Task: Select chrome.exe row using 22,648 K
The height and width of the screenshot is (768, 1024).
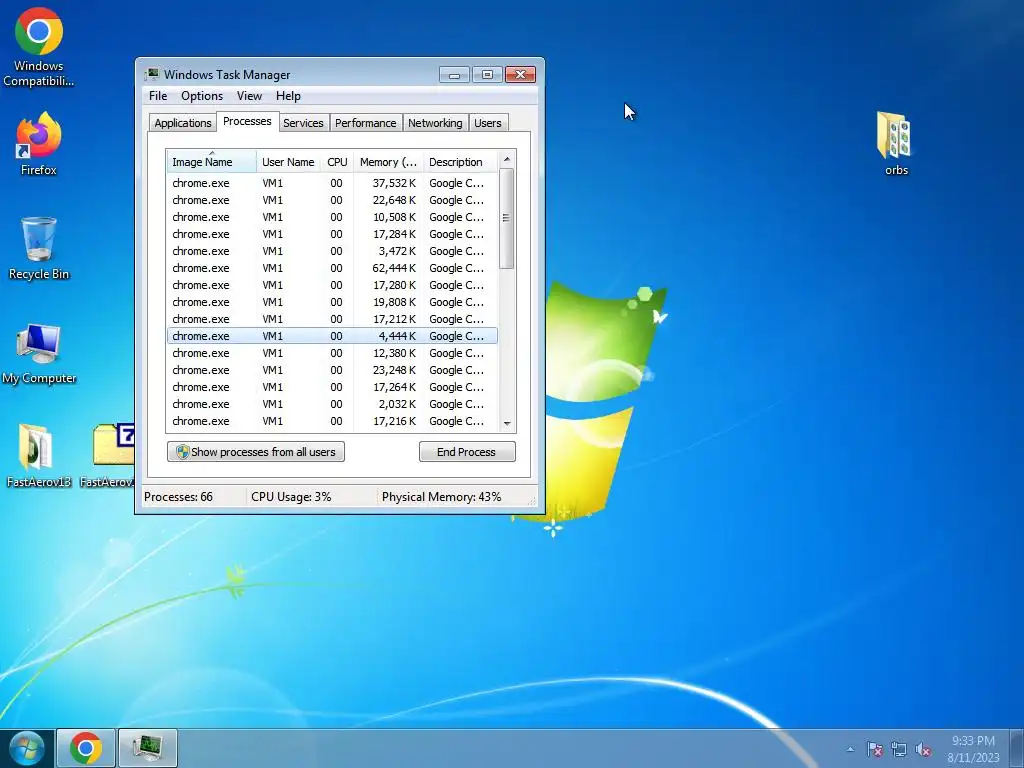Action: (x=332, y=200)
